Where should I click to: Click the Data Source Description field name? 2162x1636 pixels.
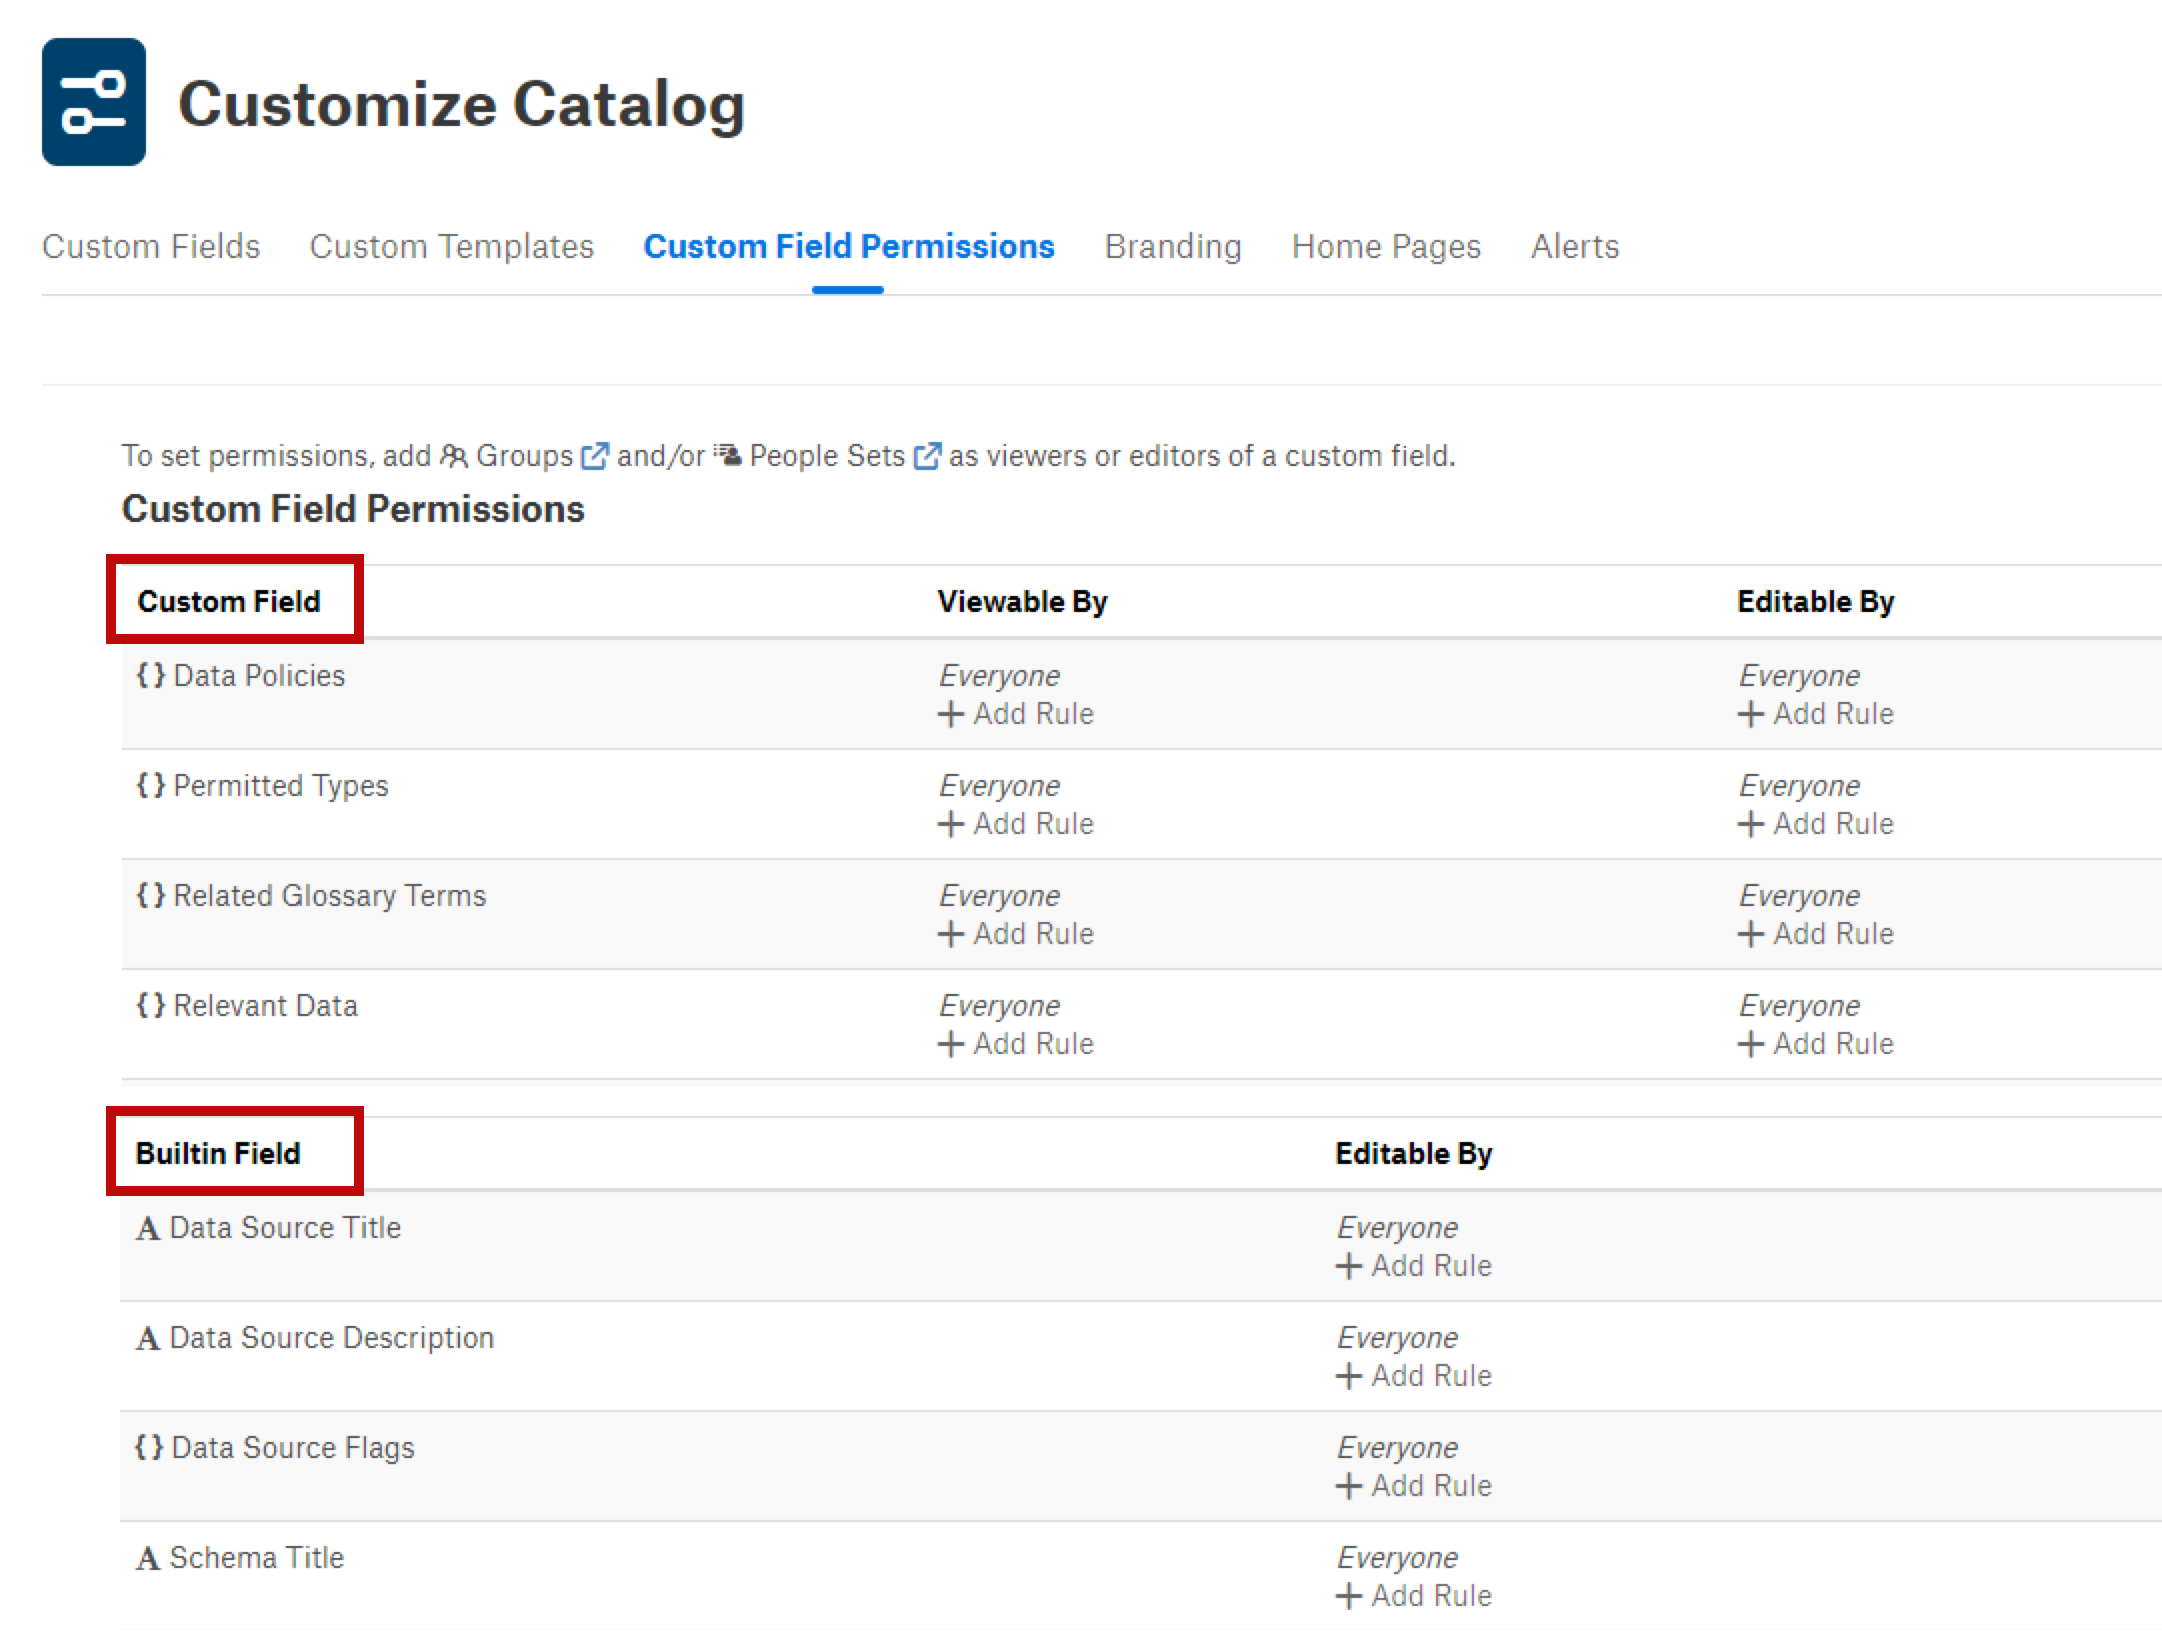tap(332, 1338)
